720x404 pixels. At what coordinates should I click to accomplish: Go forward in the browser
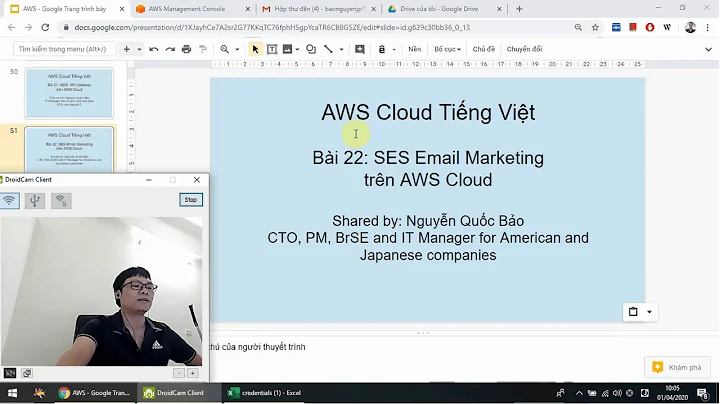click(28, 28)
